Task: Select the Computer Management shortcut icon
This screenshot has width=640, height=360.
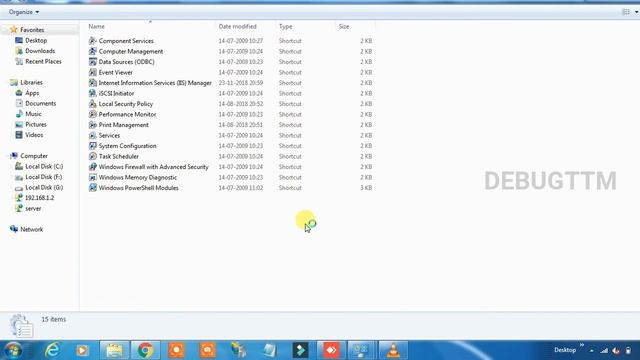Action: (x=93, y=51)
